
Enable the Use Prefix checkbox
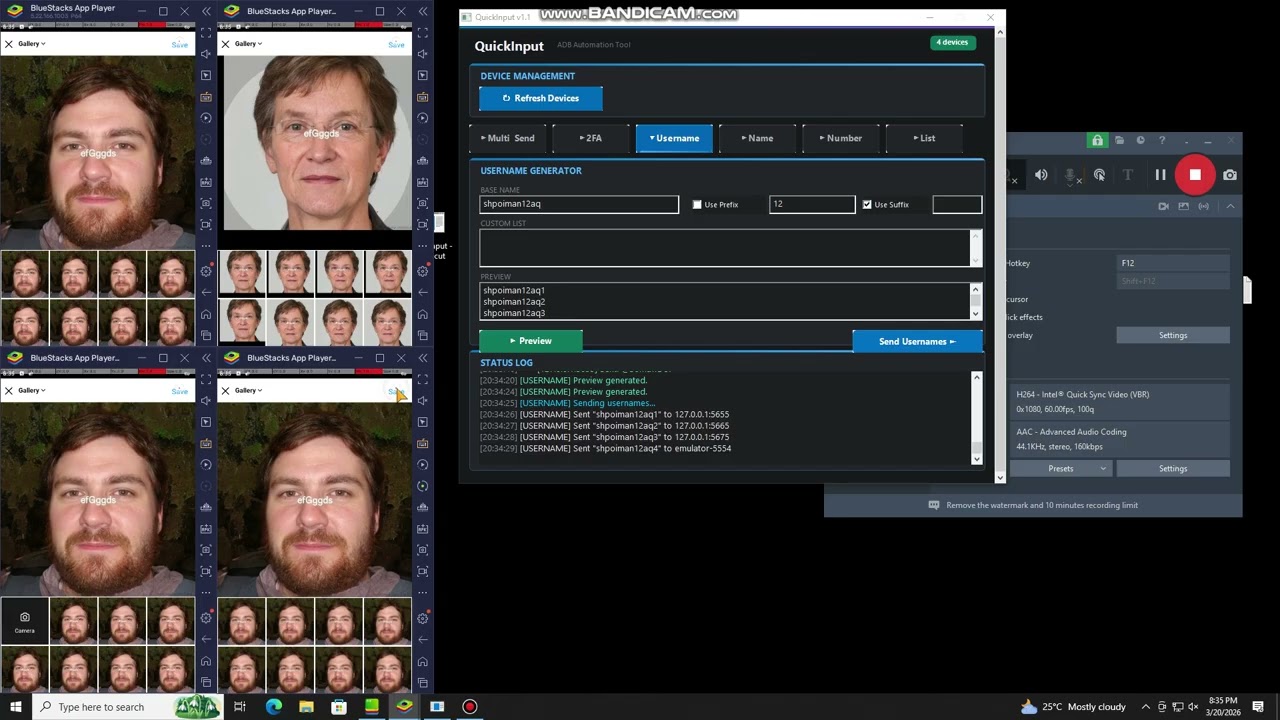(x=697, y=204)
